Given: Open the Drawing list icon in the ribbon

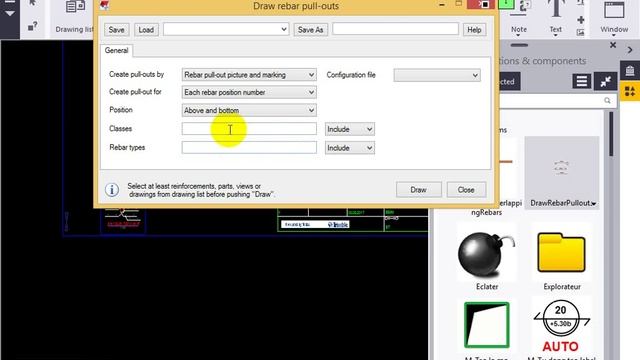Looking at the screenshot, I should [x=76, y=7].
